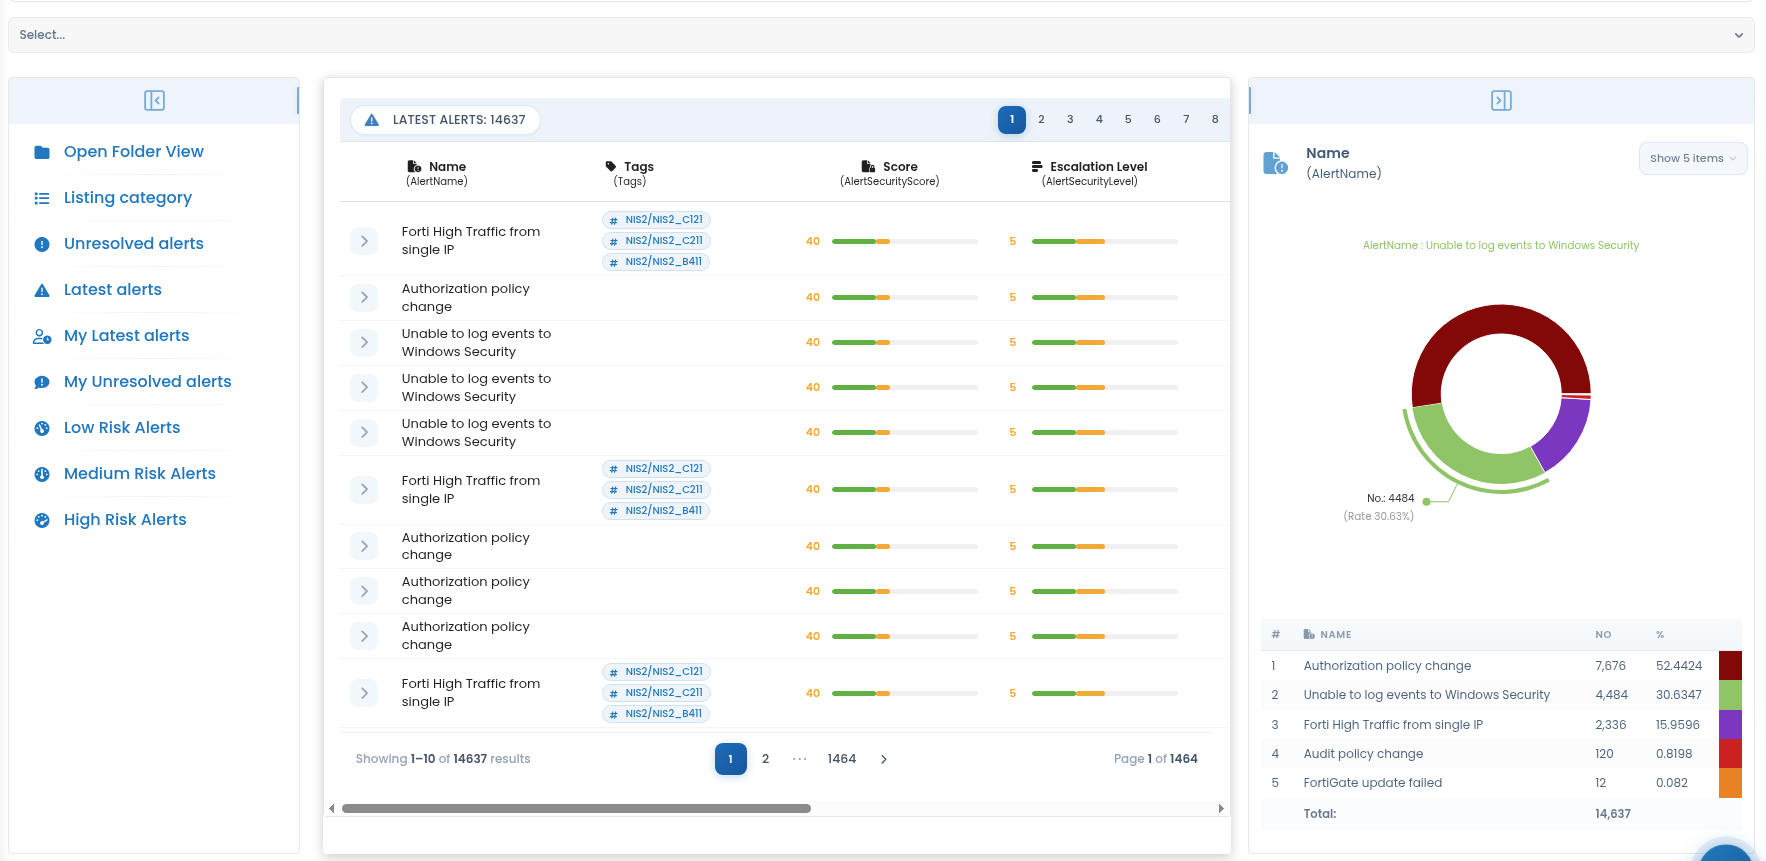Click the Low Risk Alerts gauge icon
Screen dimensions: 1766x861
pos(42,429)
